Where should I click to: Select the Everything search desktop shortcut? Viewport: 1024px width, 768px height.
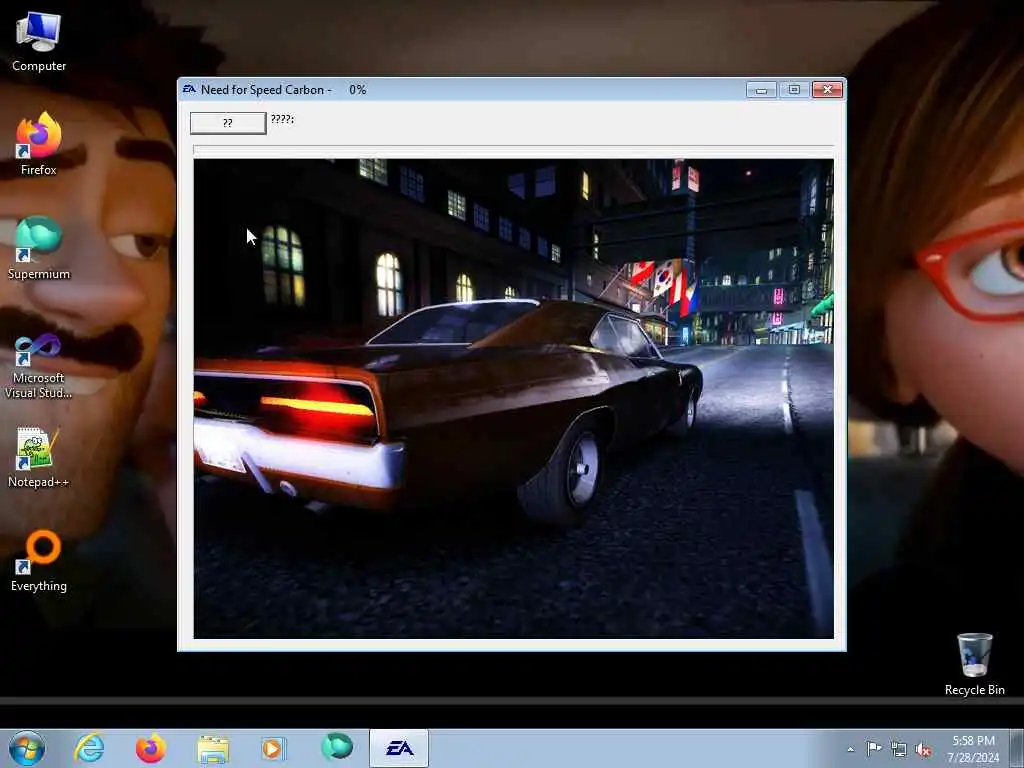pos(39,561)
